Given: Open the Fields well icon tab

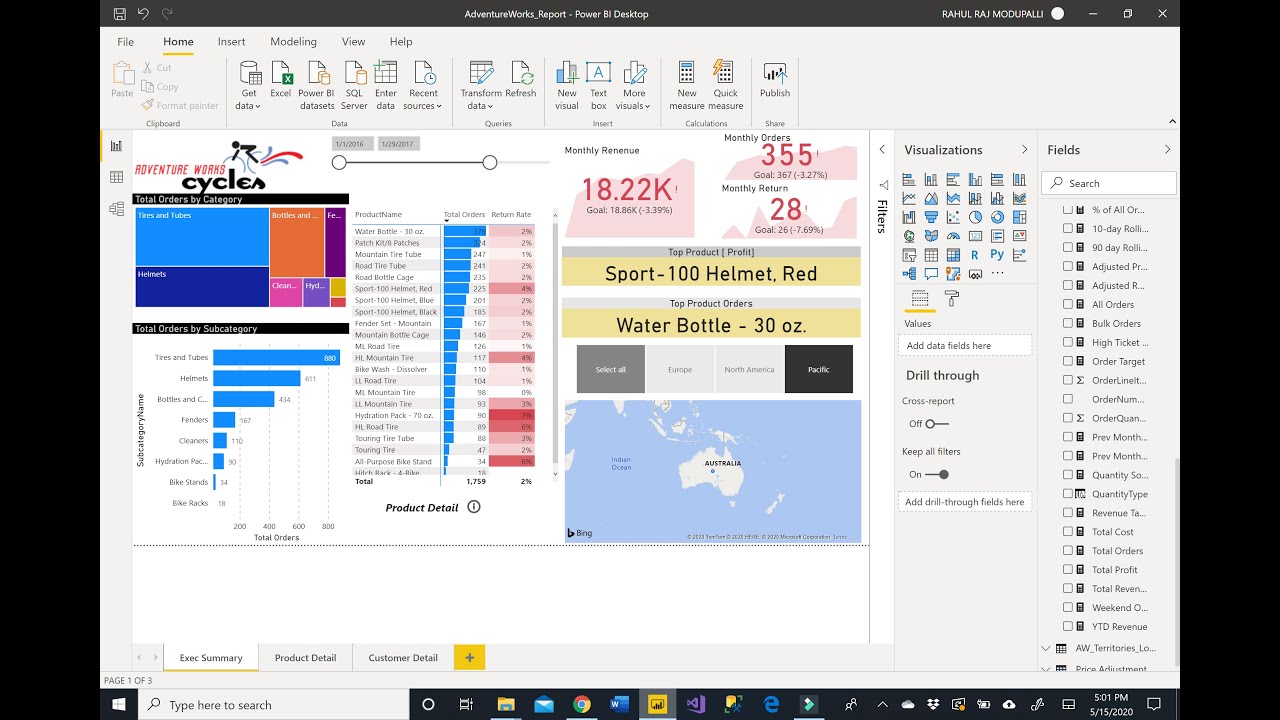Looking at the screenshot, I should tap(920, 299).
